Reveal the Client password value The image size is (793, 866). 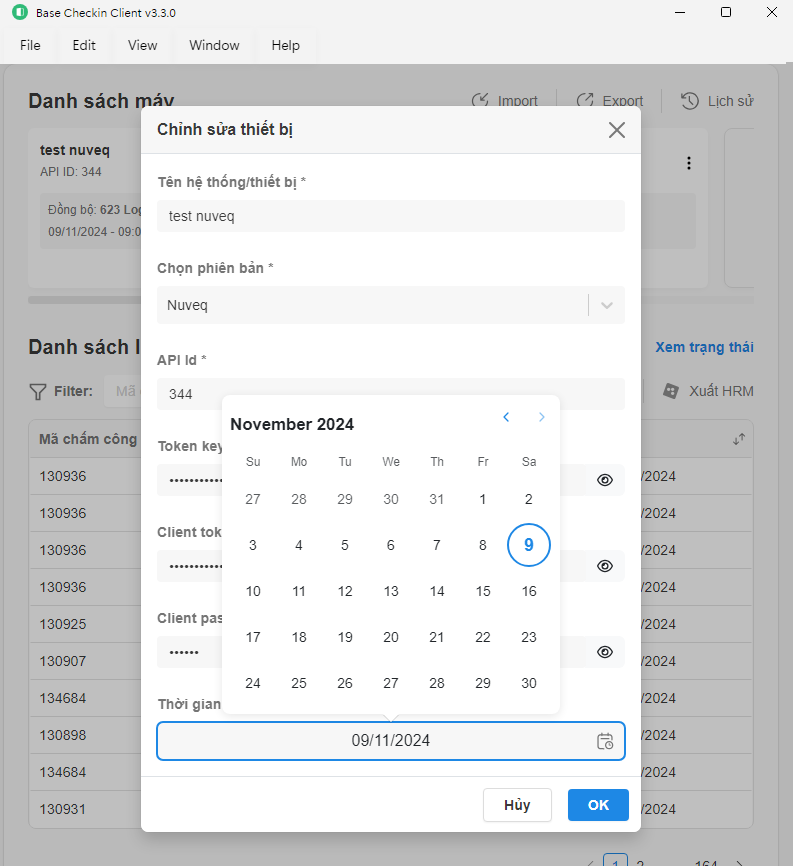click(x=605, y=652)
